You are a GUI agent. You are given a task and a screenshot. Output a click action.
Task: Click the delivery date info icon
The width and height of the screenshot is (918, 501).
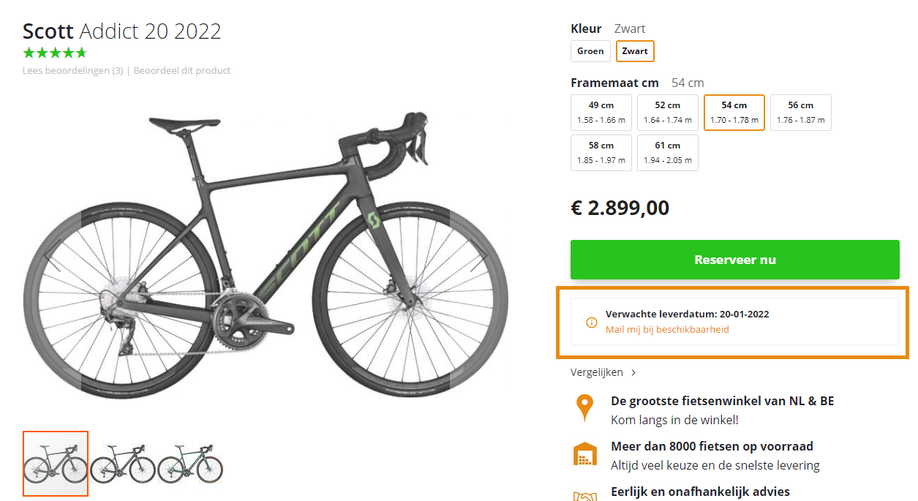coord(591,322)
